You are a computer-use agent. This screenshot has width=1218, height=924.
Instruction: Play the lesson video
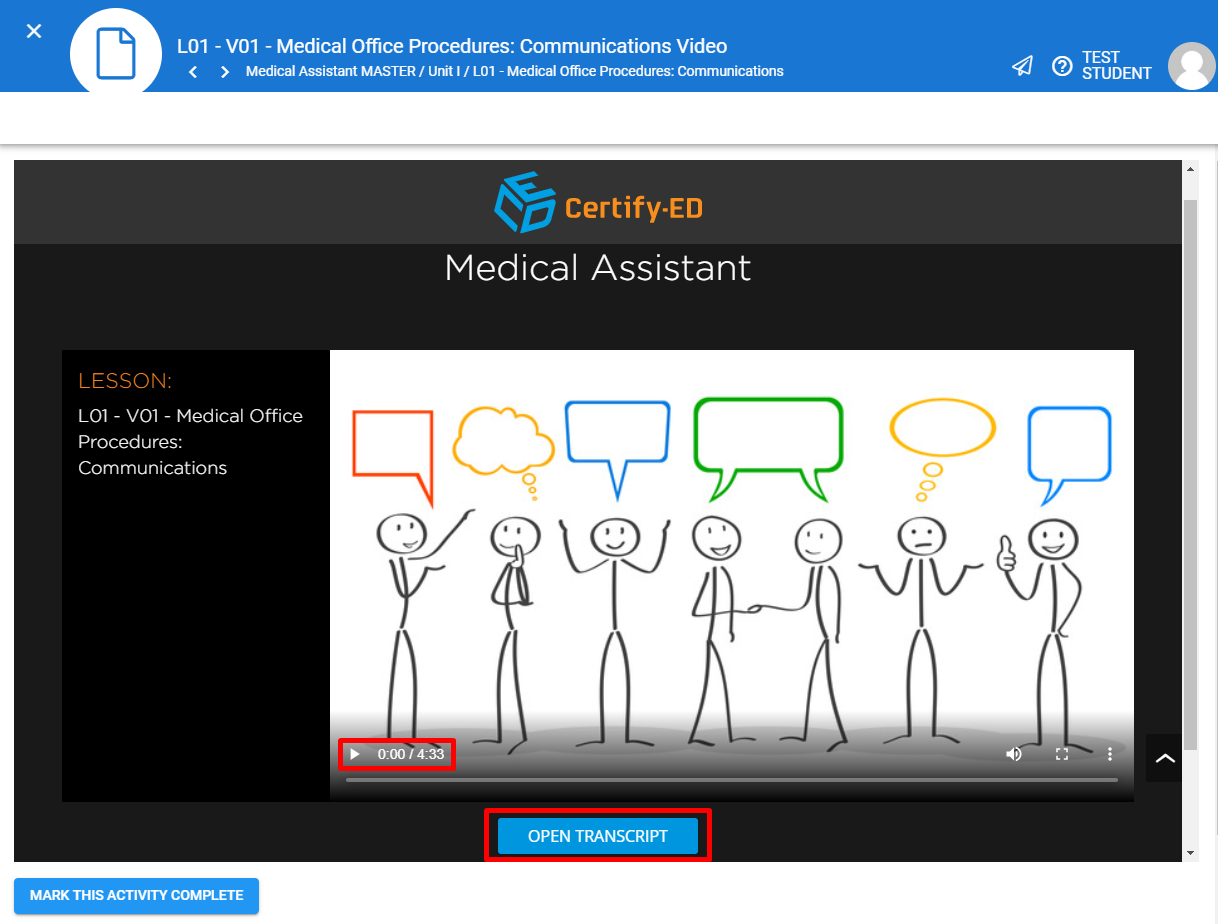pyautogui.click(x=355, y=754)
